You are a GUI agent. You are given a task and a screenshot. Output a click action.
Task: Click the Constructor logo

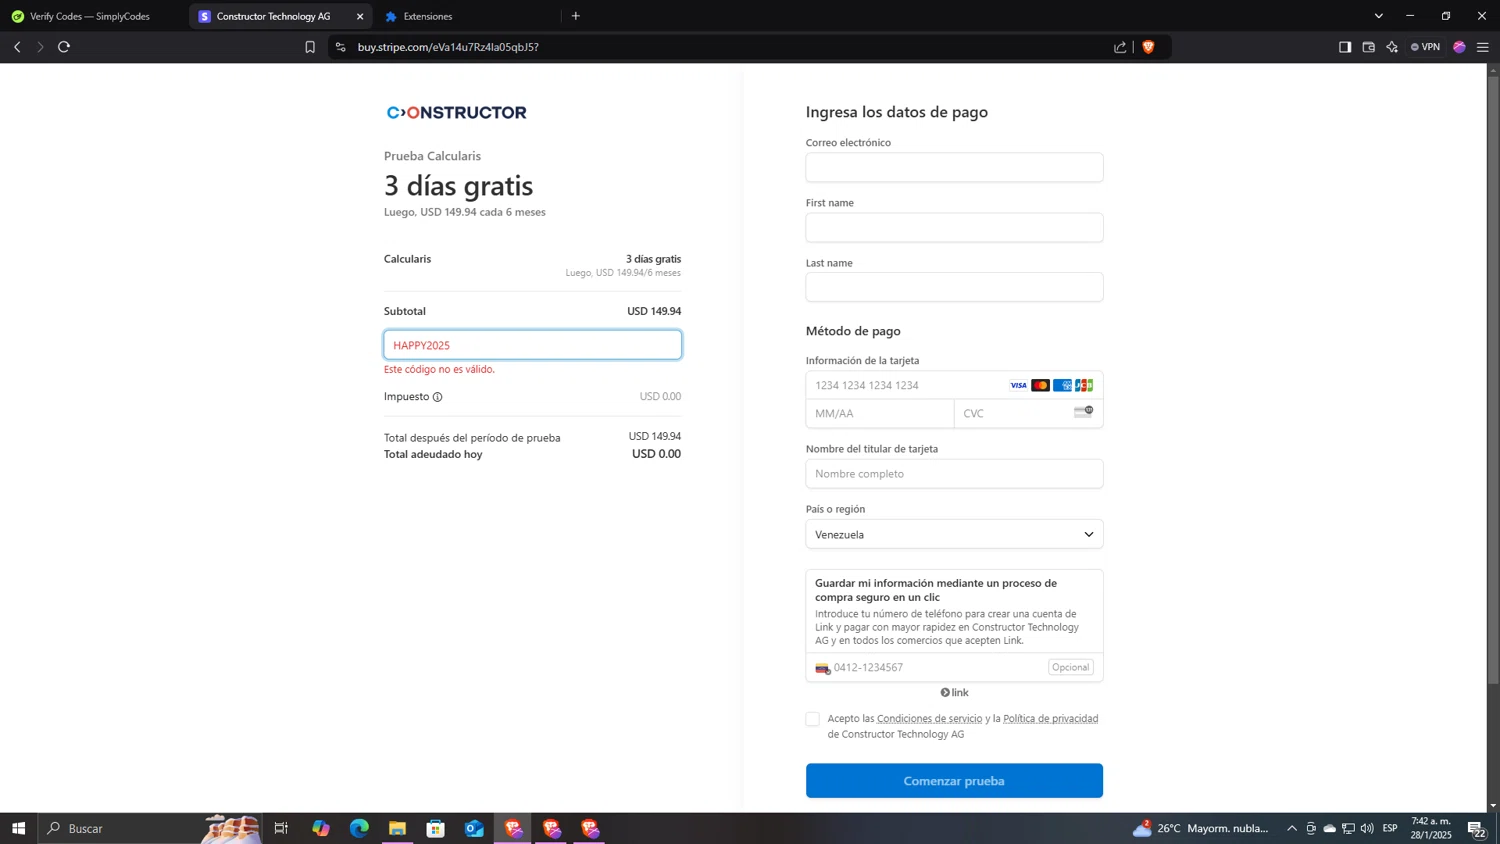tap(457, 112)
